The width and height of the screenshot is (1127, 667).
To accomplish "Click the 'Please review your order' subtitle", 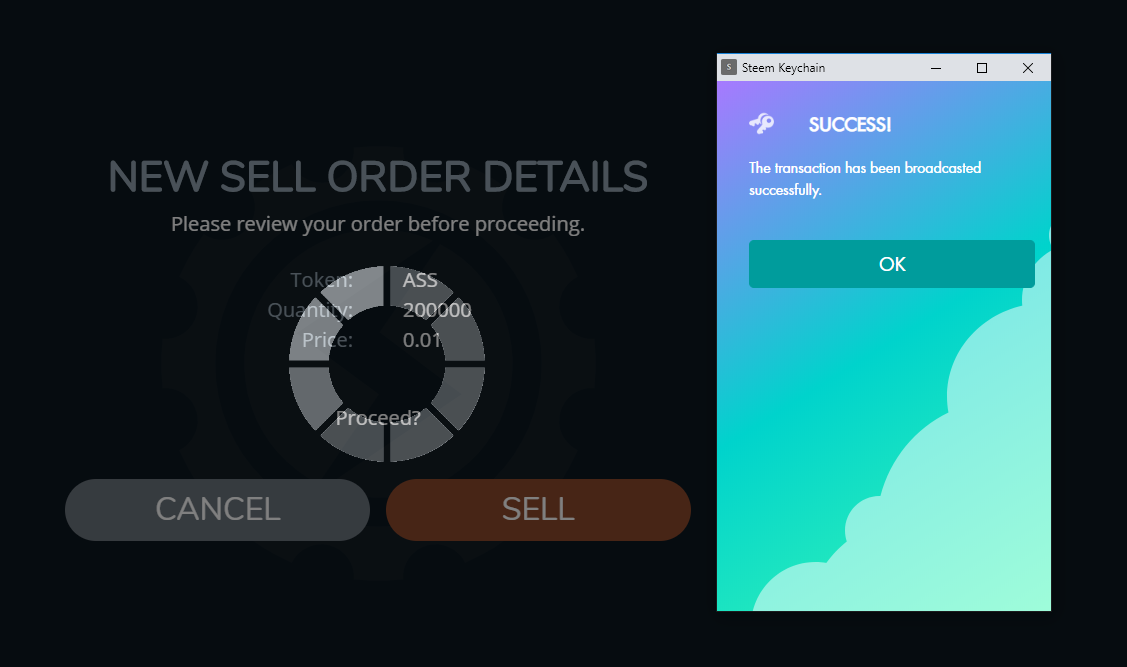I will pyautogui.click(x=378, y=224).
